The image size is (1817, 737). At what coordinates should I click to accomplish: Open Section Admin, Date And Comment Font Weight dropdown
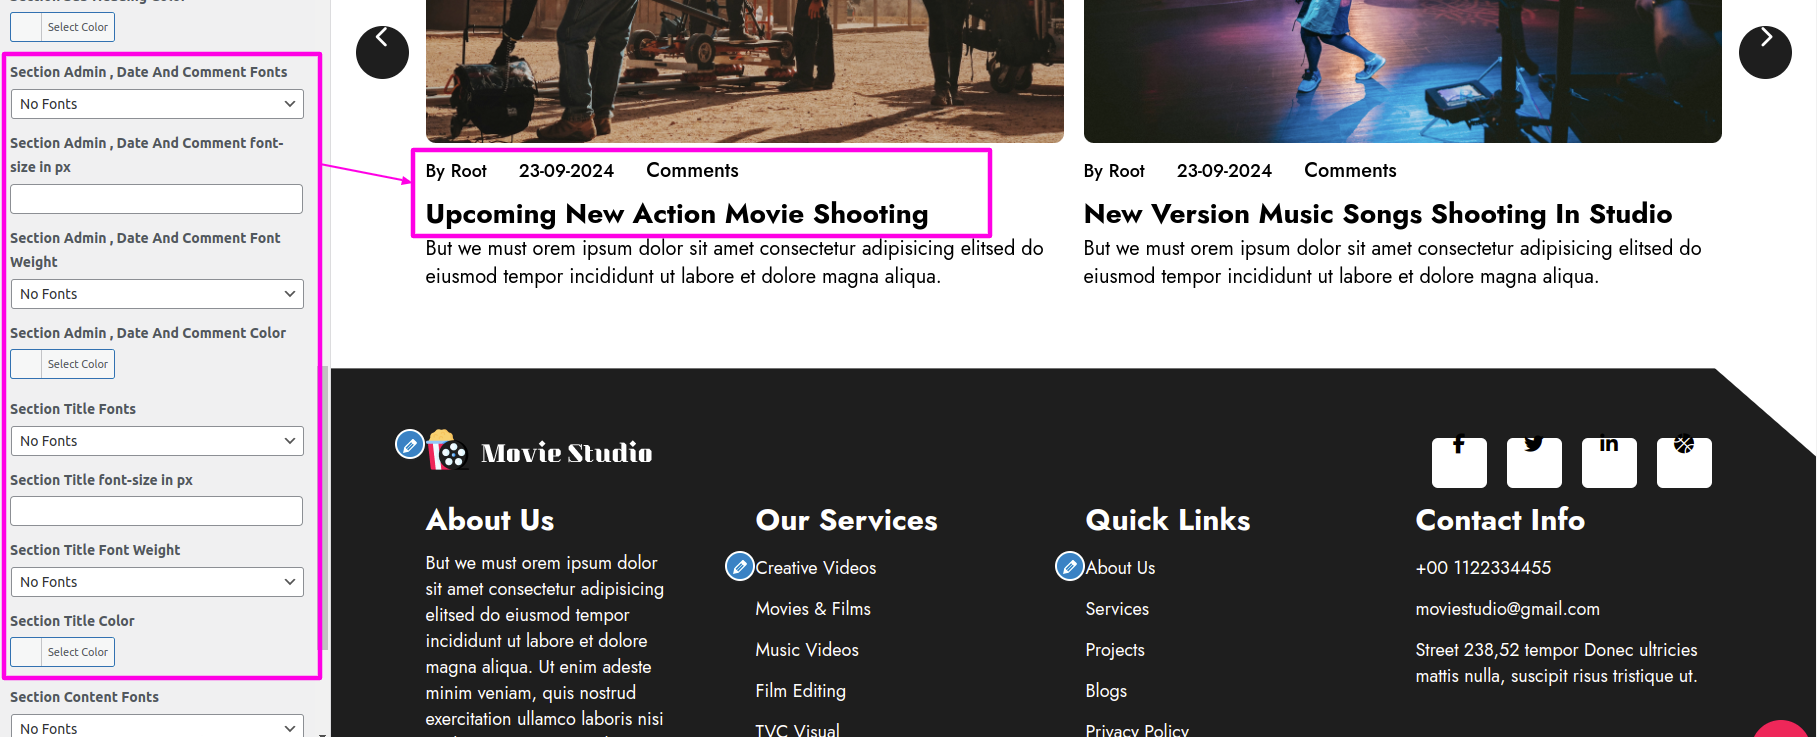coord(157,294)
